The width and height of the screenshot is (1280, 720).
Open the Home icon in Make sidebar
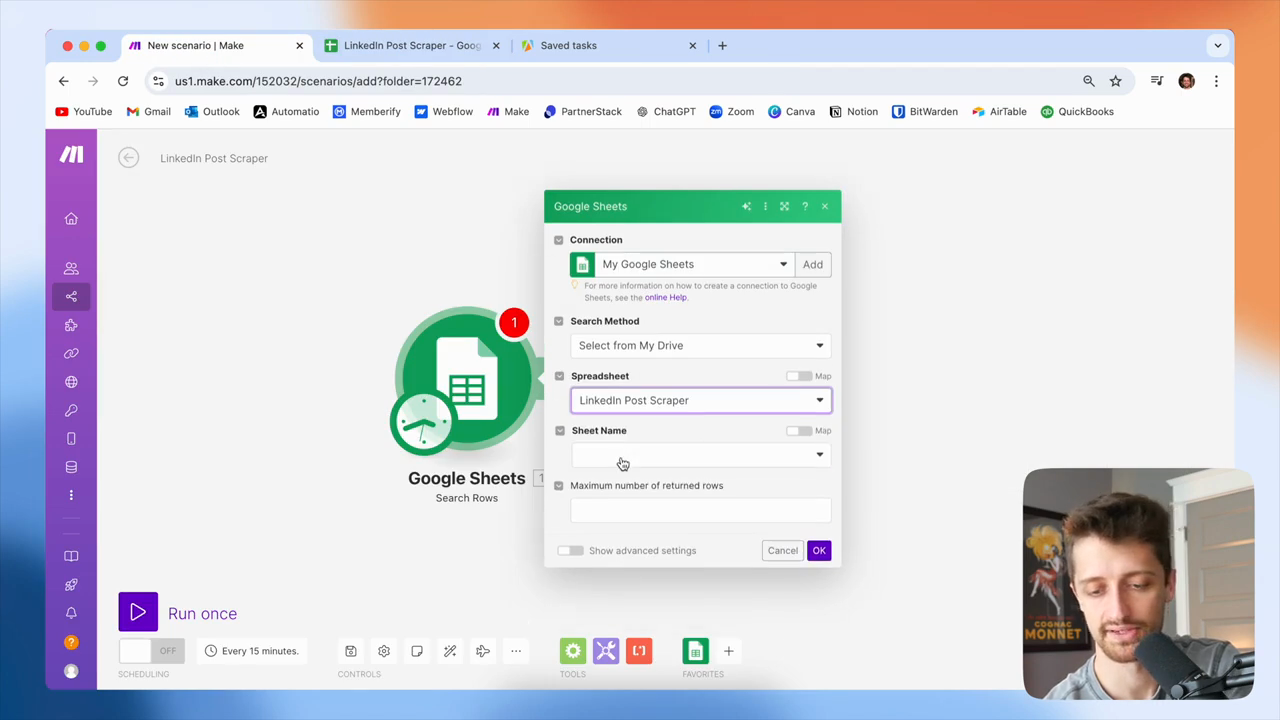point(71,219)
